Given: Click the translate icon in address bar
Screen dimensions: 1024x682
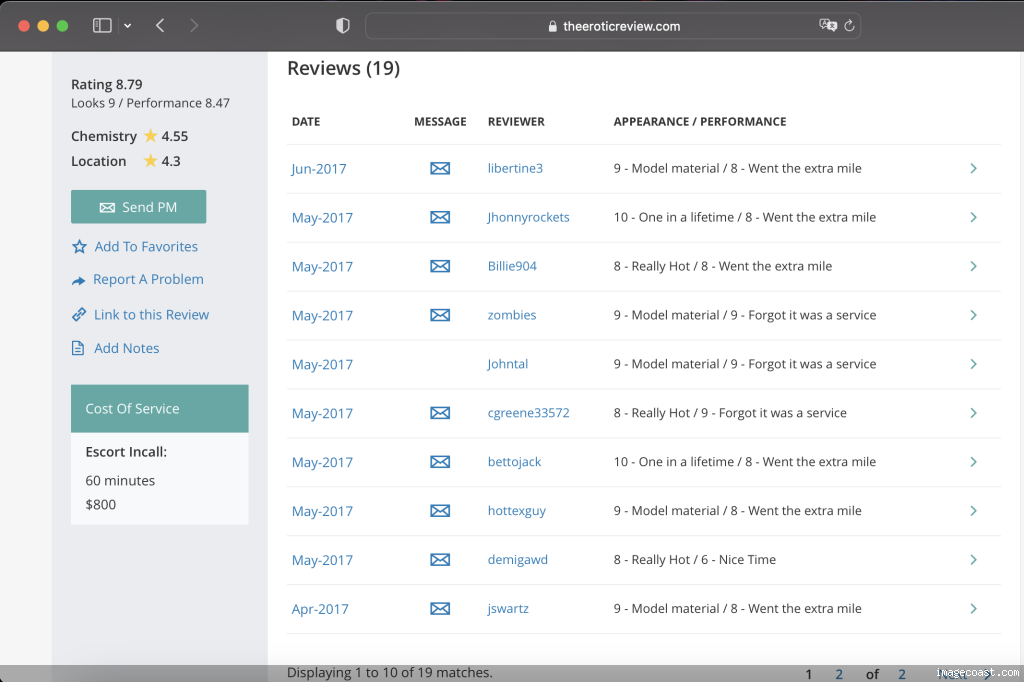Looking at the screenshot, I should coord(827,26).
